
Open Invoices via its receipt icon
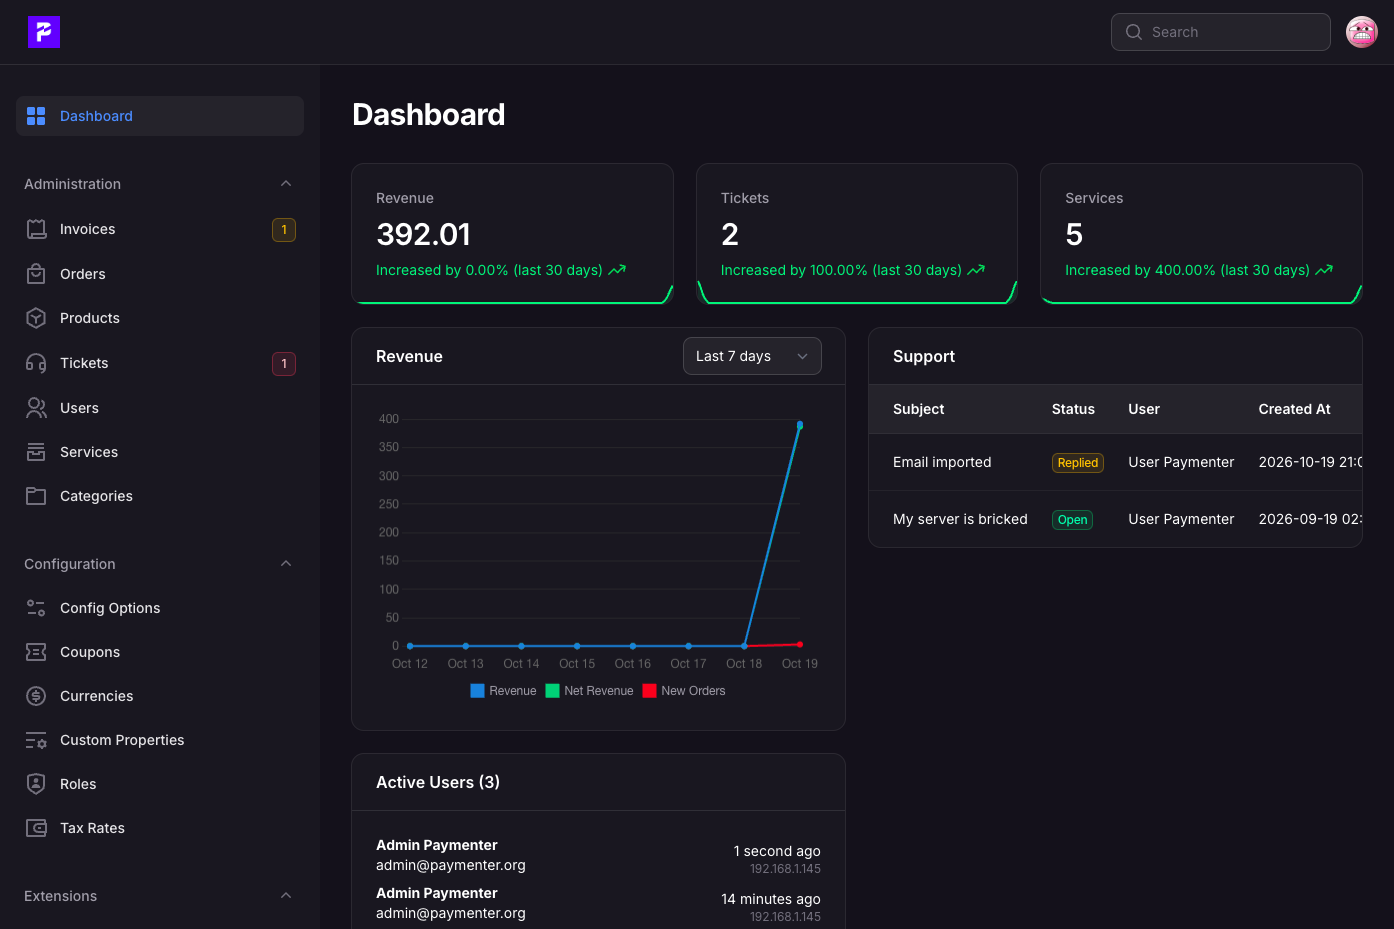(36, 229)
